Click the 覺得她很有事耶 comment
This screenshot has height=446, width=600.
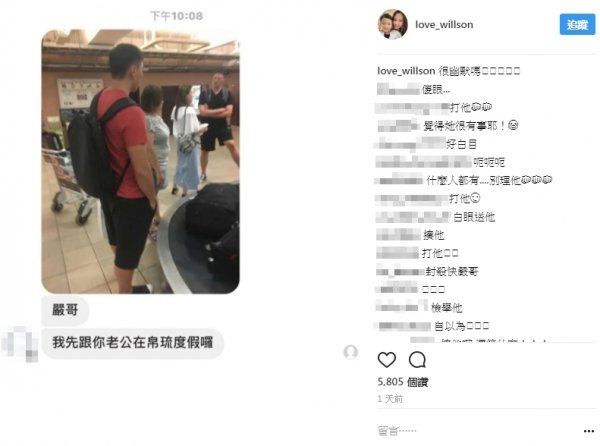click(x=471, y=125)
